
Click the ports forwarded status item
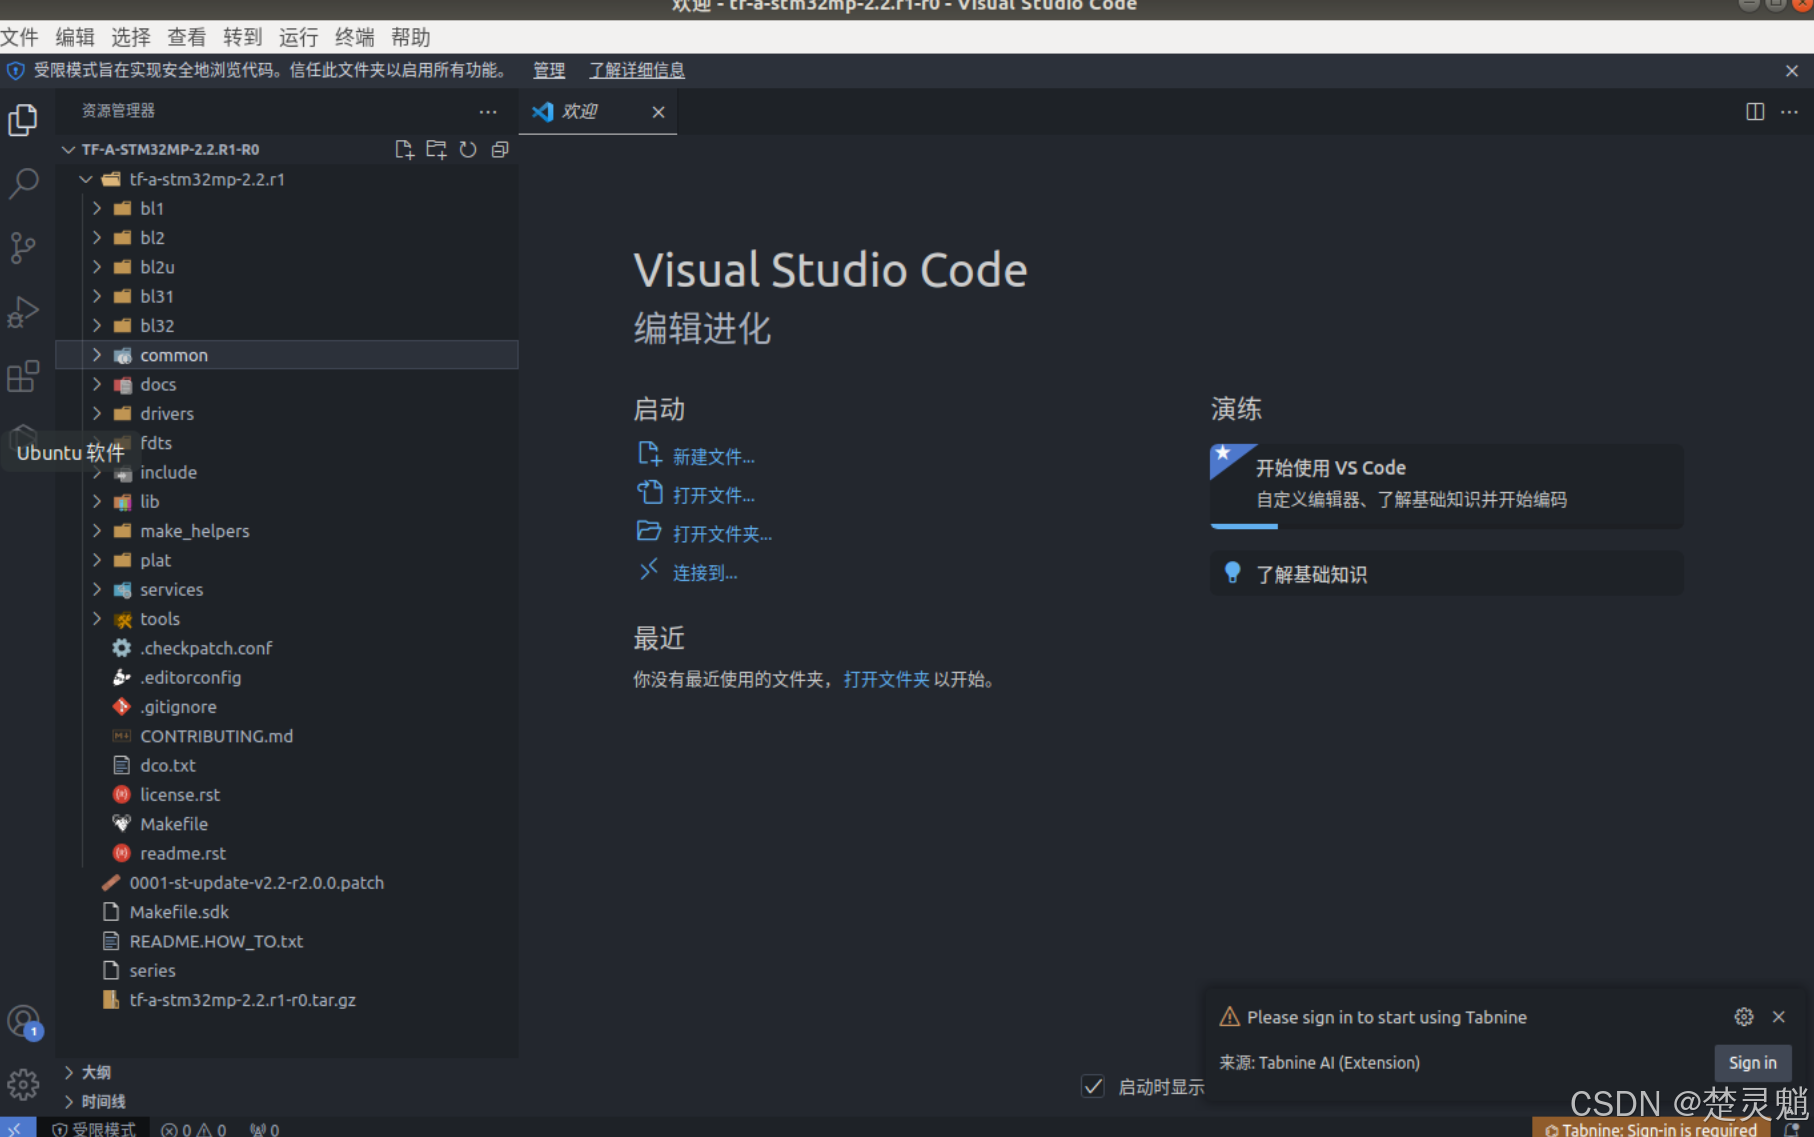tap(265, 1129)
